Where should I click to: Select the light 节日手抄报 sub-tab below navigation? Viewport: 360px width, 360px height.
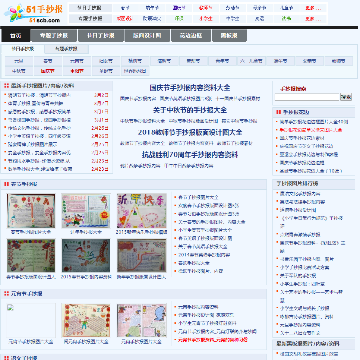(x=23, y=49)
